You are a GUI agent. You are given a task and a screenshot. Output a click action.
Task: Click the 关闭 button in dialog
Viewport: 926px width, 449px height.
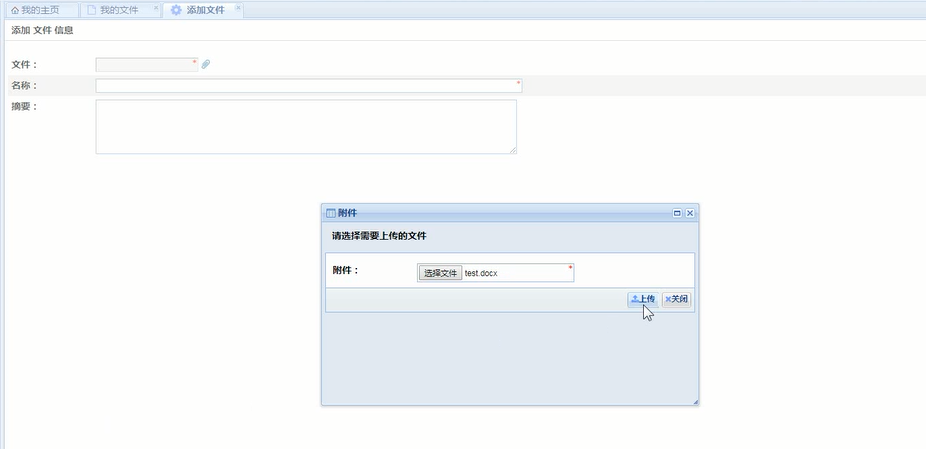click(676, 300)
